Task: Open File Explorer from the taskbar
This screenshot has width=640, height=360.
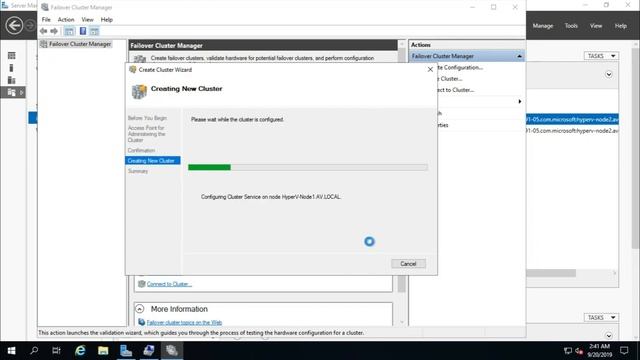Action: click(x=103, y=351)
